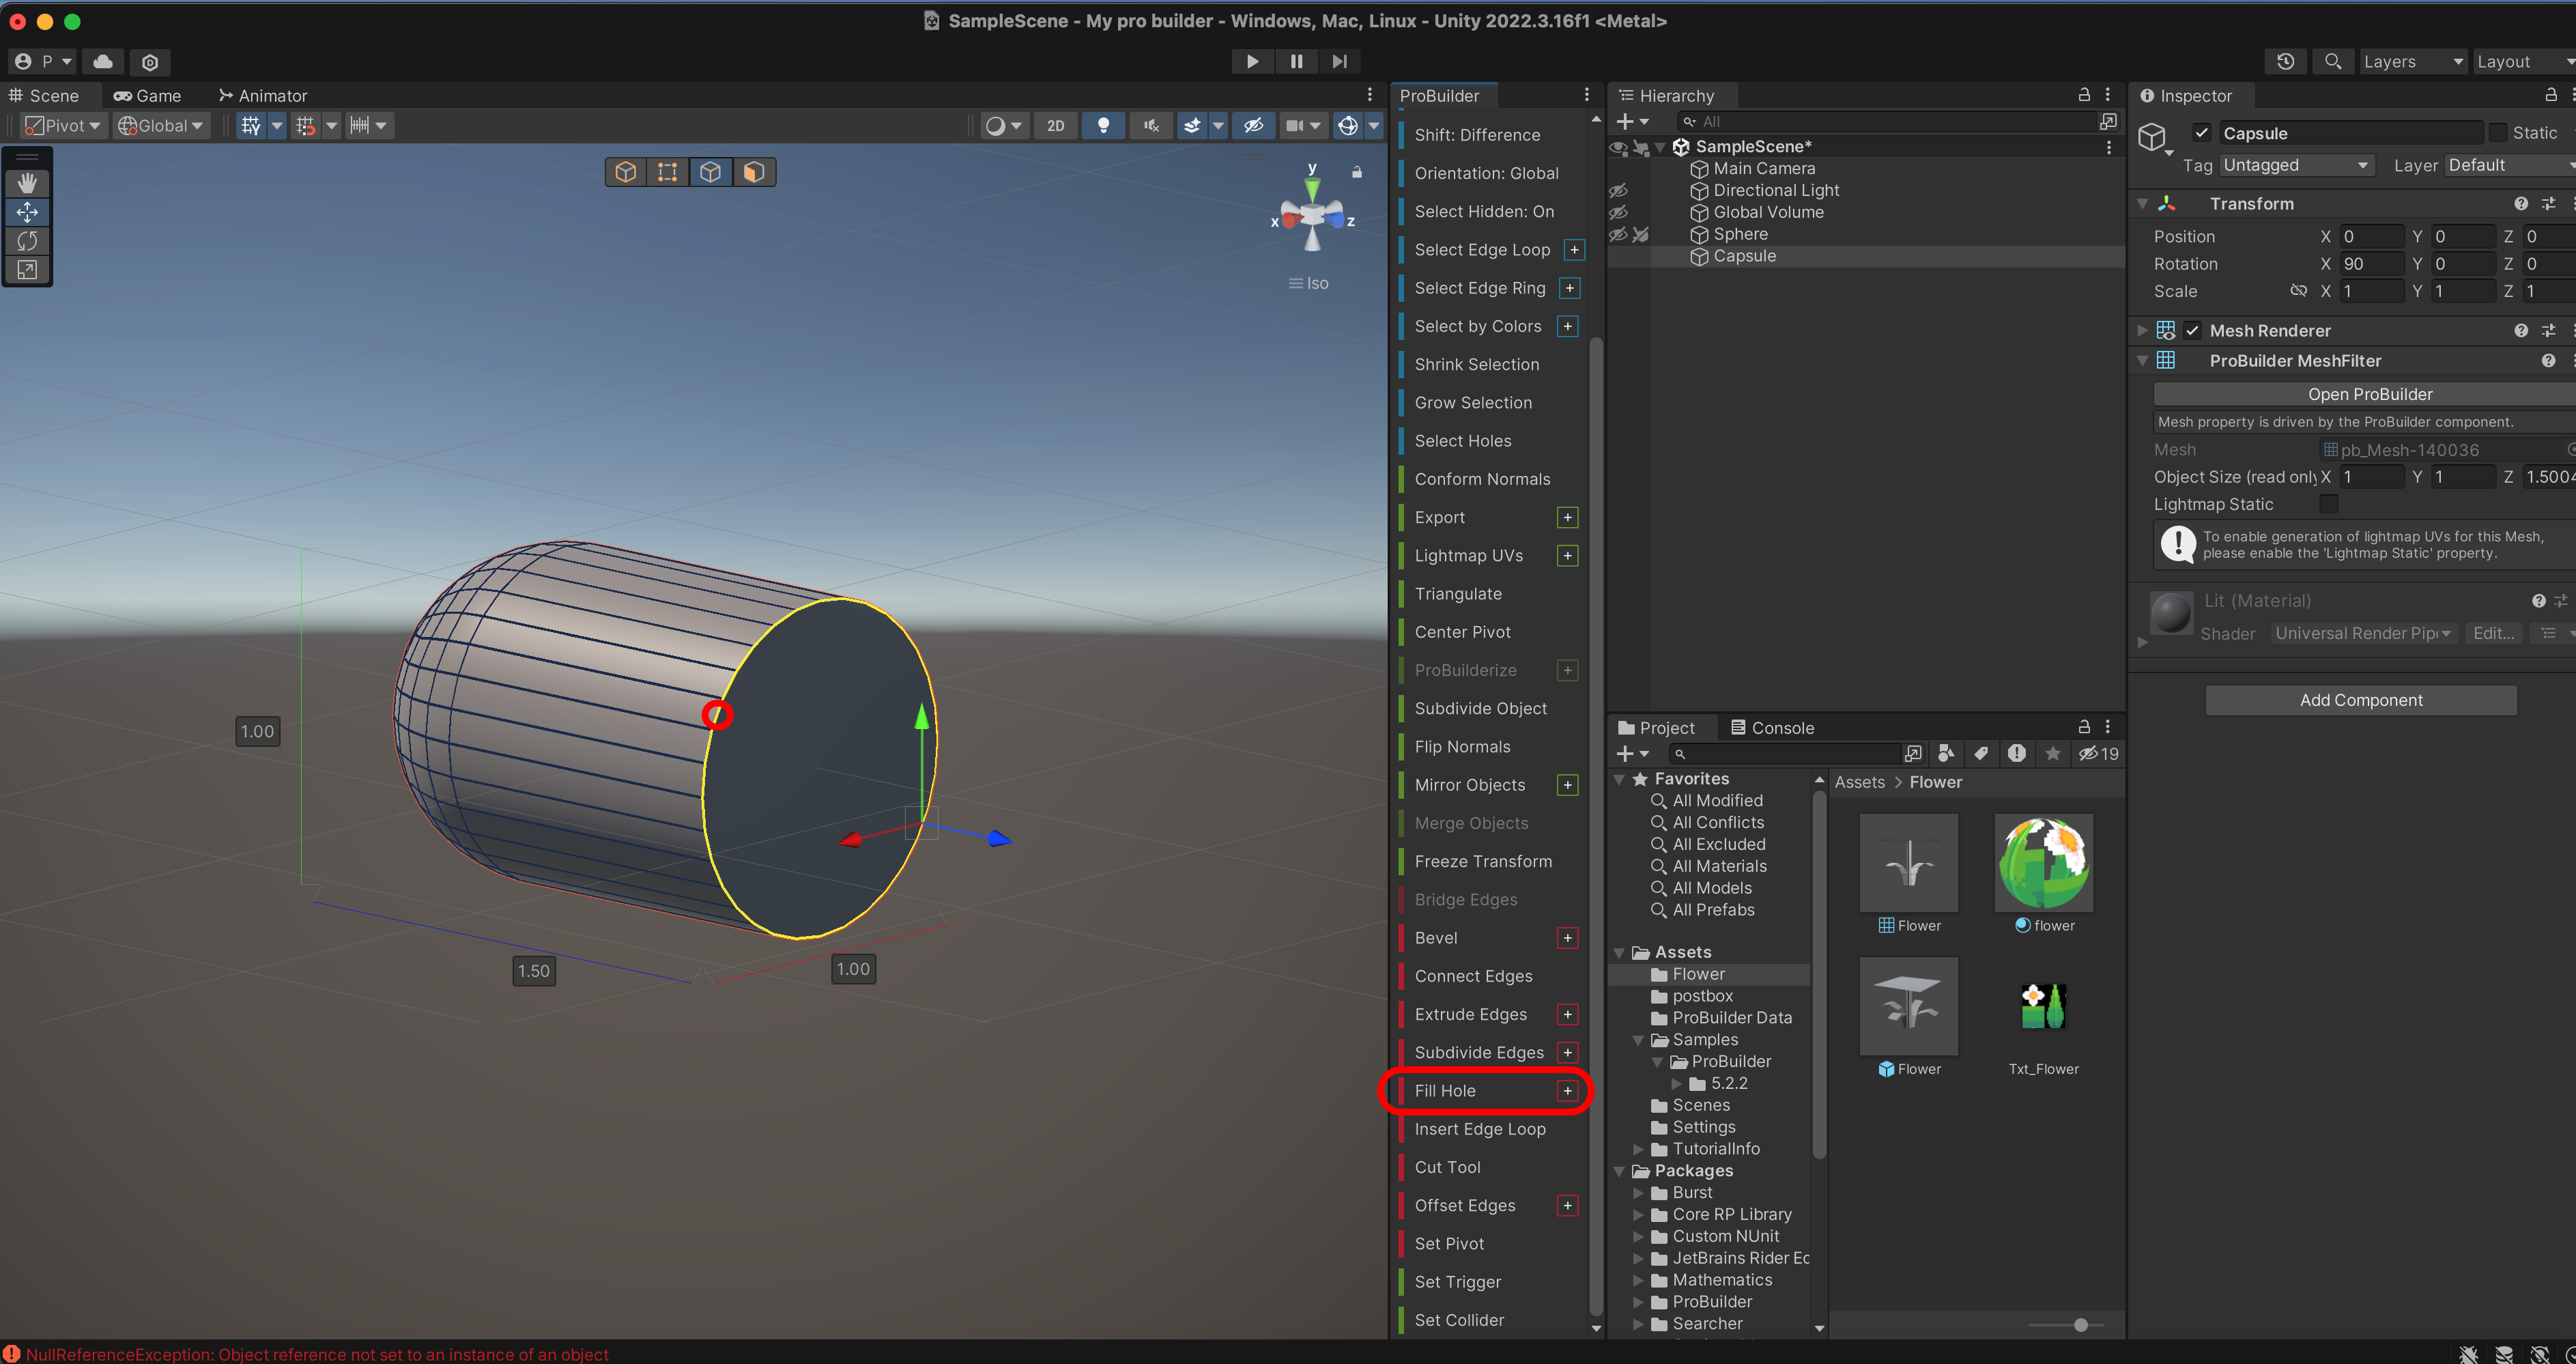Click the Add Component button

coord(2360,700)
